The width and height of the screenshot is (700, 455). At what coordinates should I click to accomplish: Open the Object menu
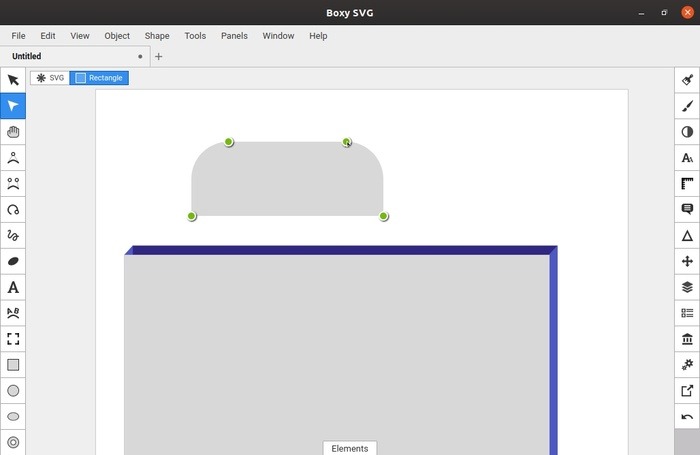click(117, 36)
